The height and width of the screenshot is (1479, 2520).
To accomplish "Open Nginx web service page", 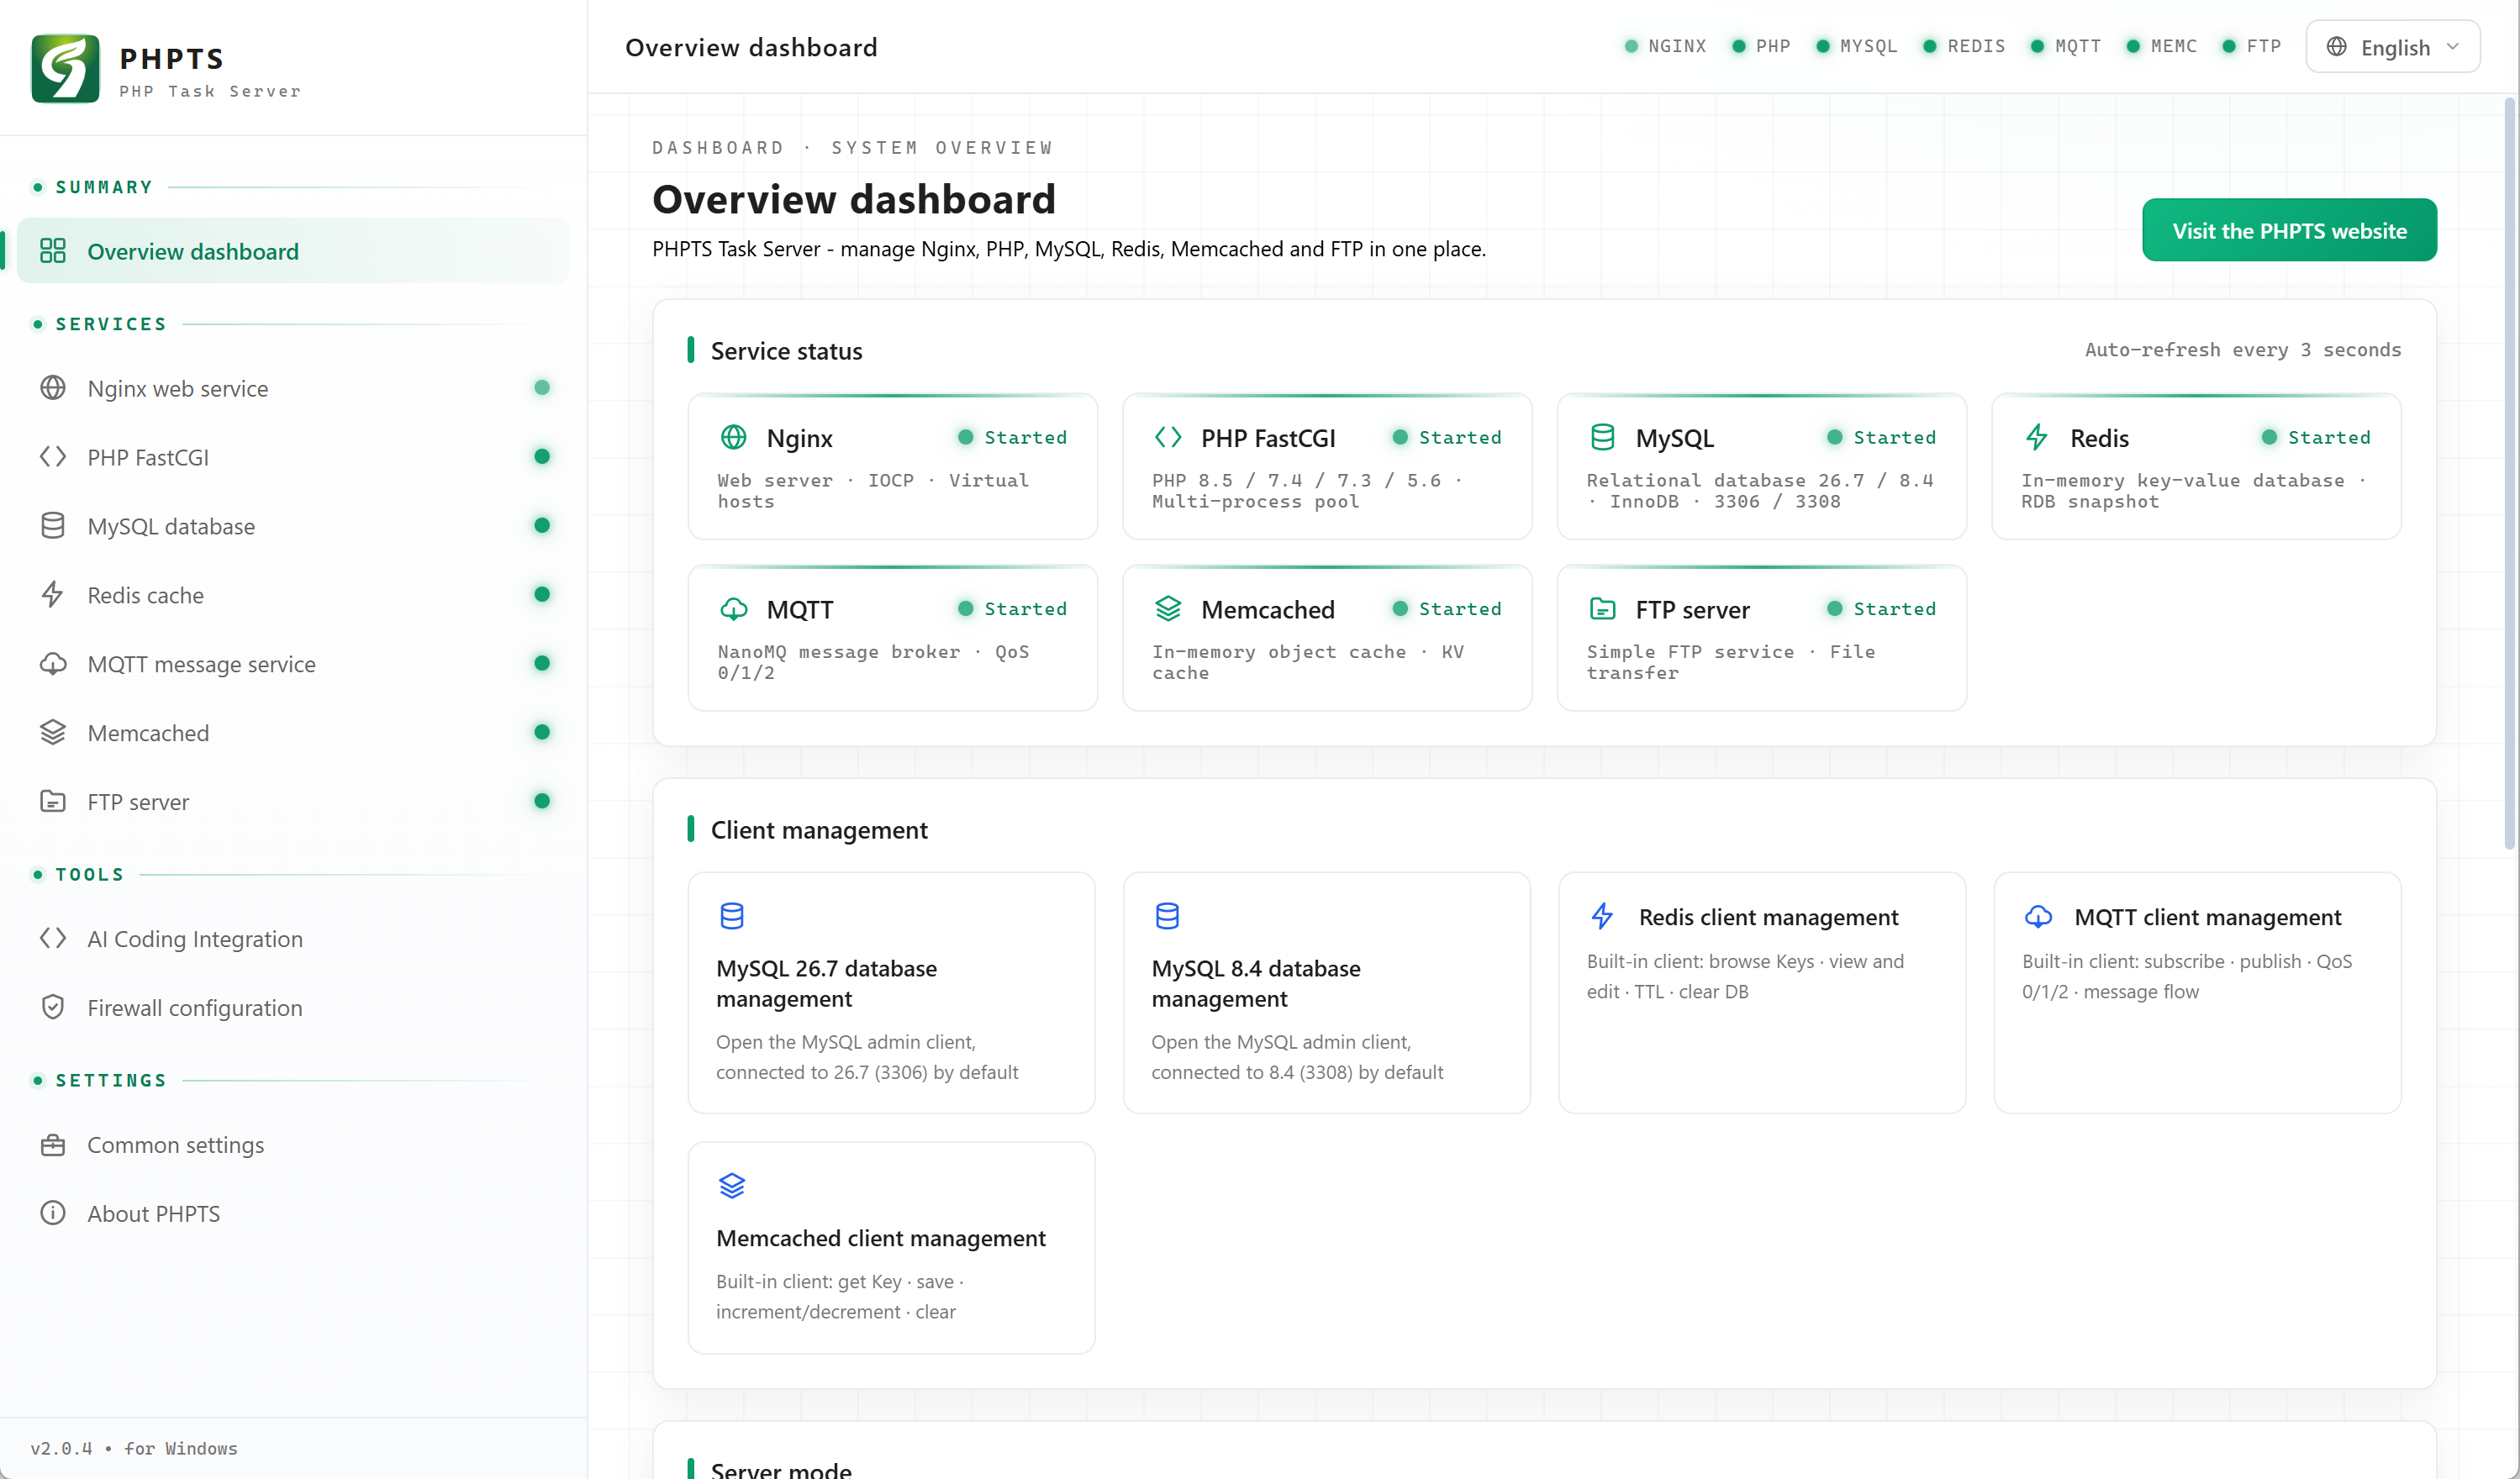I will (x=293, y=387).
